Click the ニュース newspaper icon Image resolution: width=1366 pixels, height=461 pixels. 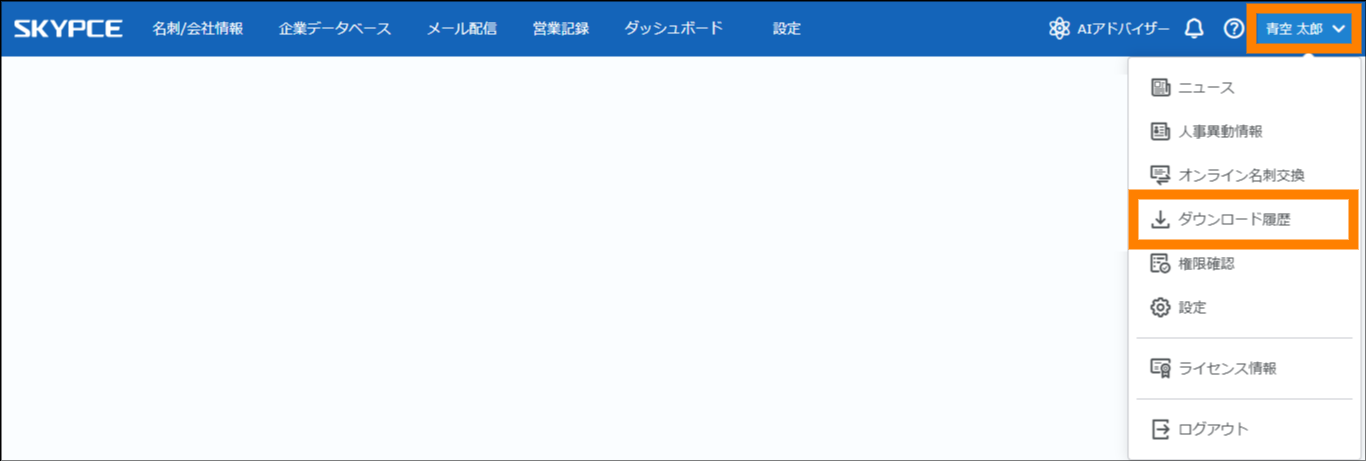[x=1160, y=88]
